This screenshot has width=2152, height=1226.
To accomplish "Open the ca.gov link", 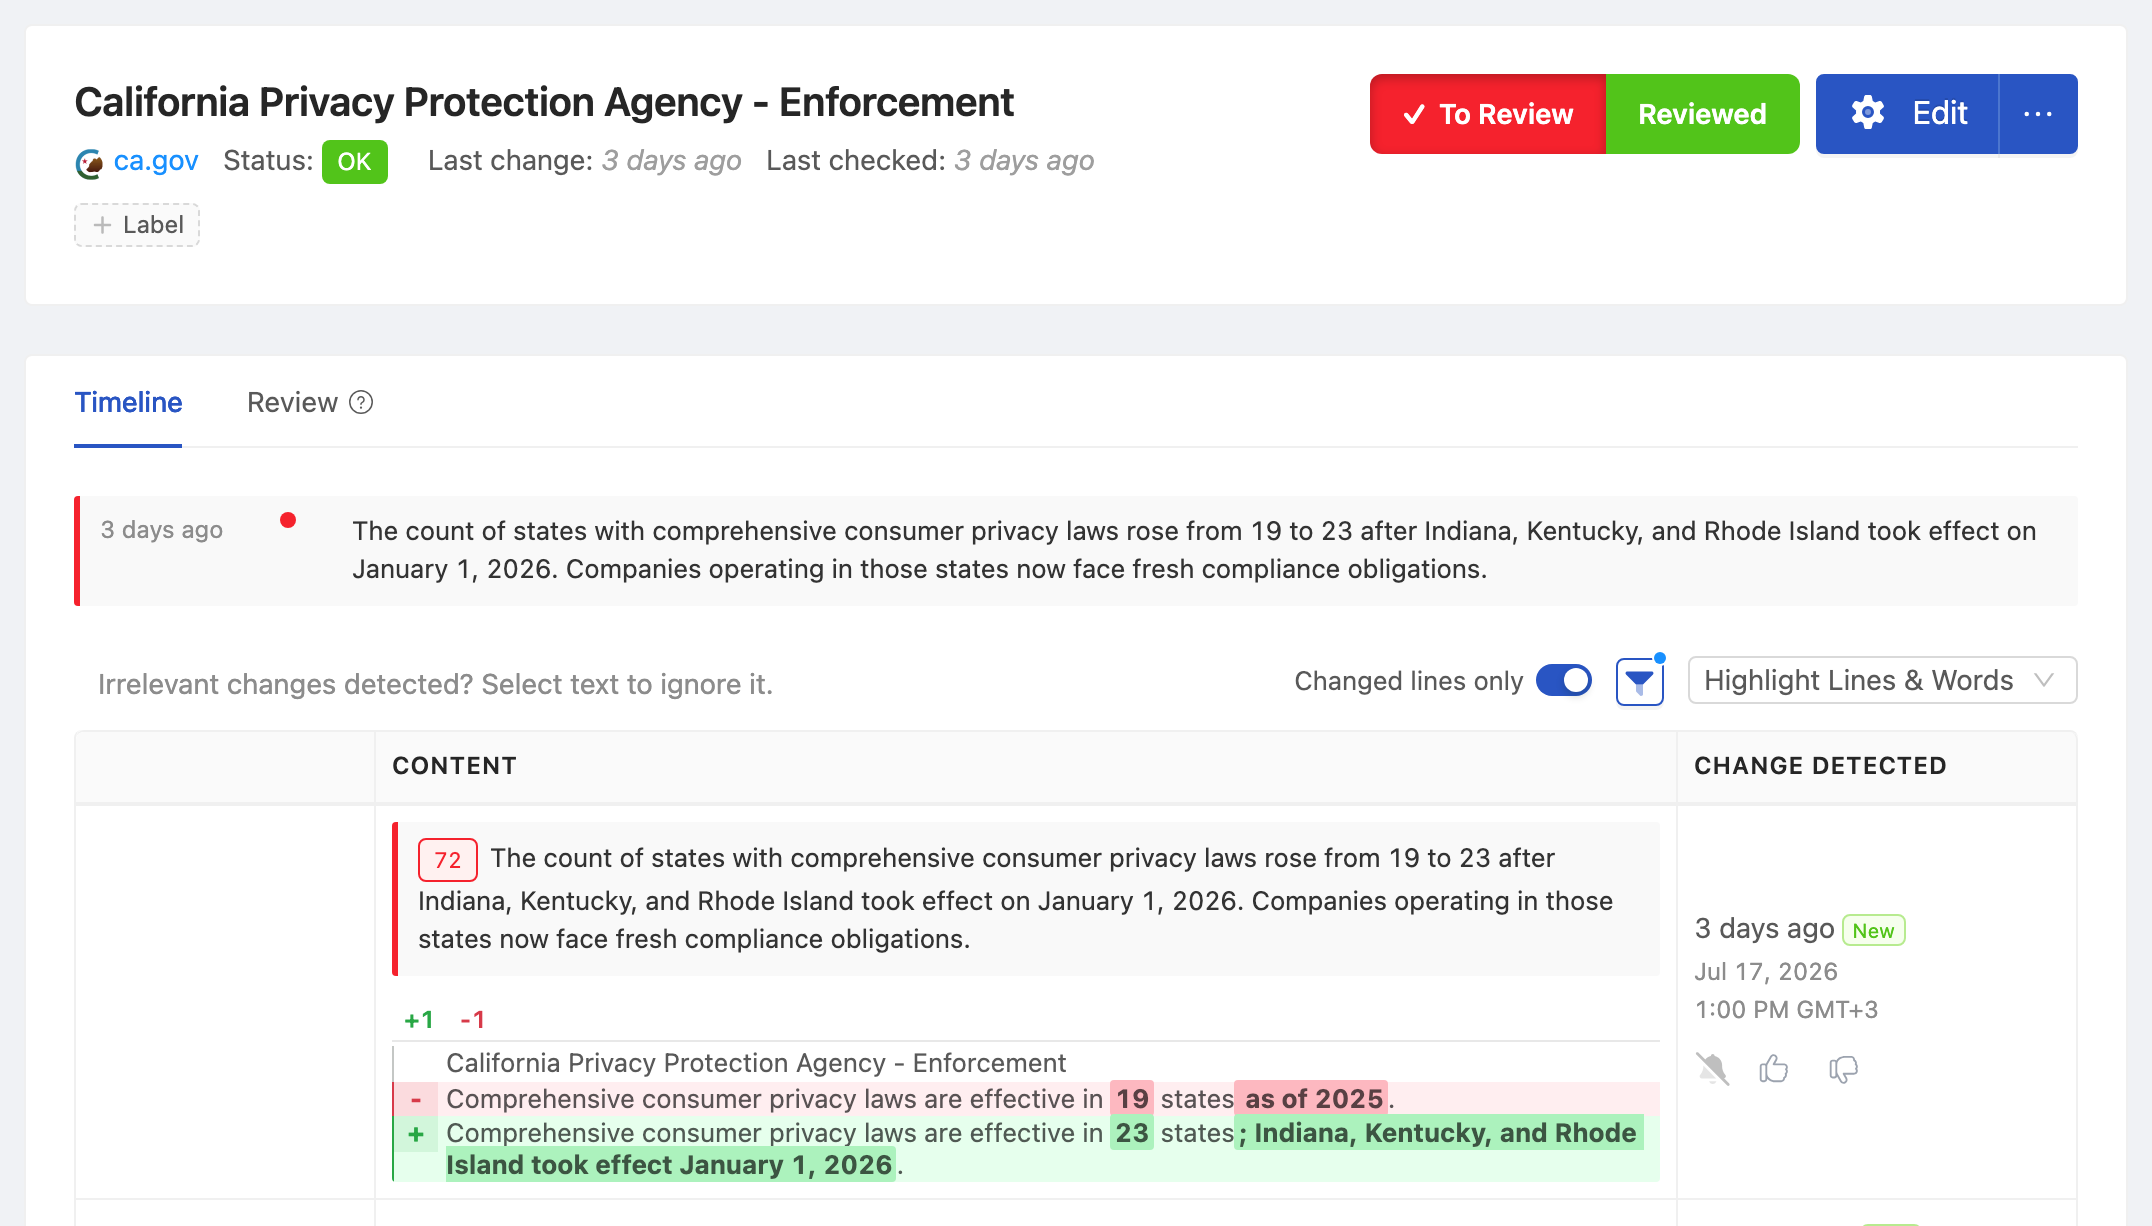I will [x=156, y=161].
